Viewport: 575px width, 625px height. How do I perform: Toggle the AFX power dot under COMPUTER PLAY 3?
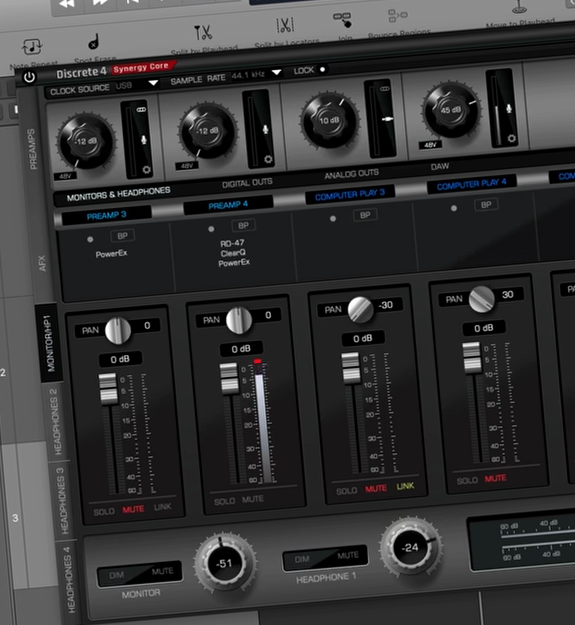[333, 218]
